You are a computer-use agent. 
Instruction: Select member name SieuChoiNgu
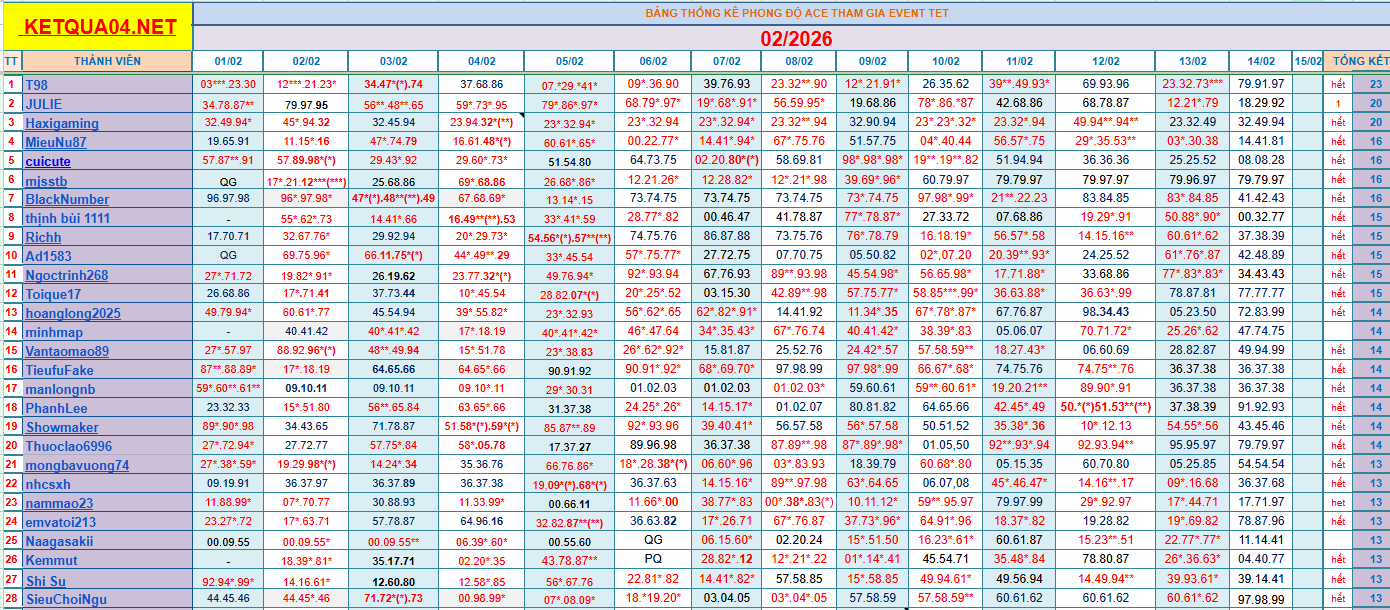click(66, 599)
